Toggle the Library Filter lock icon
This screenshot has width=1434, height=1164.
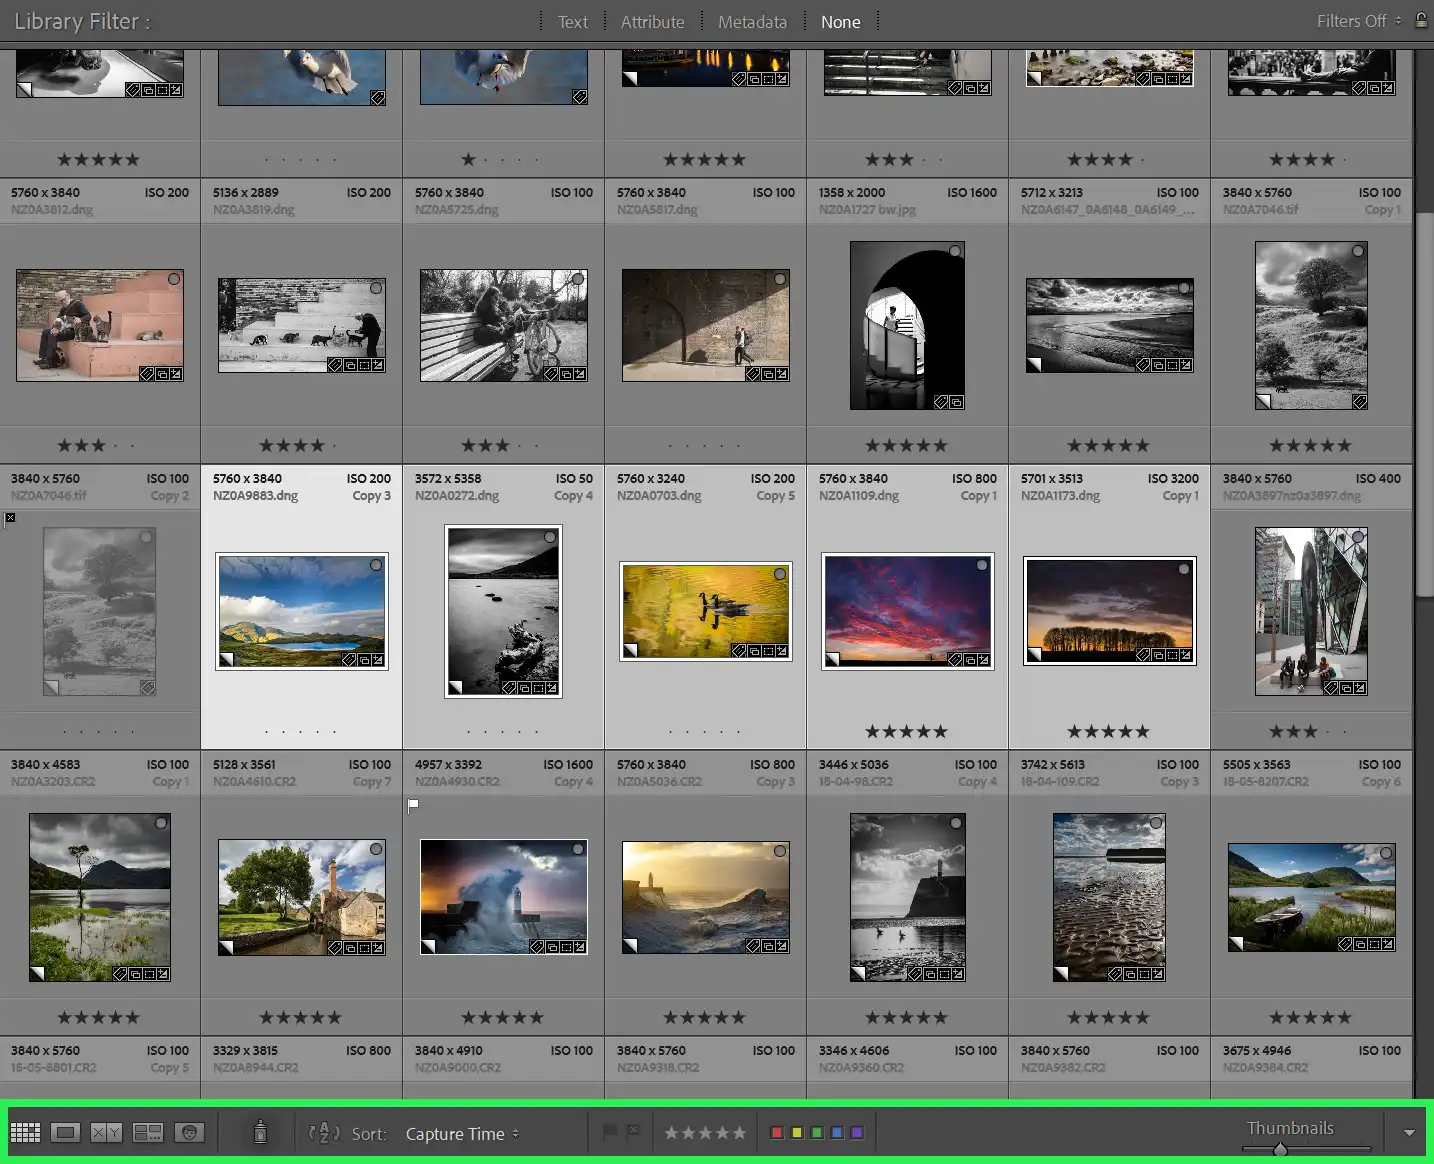point(1421,20)
